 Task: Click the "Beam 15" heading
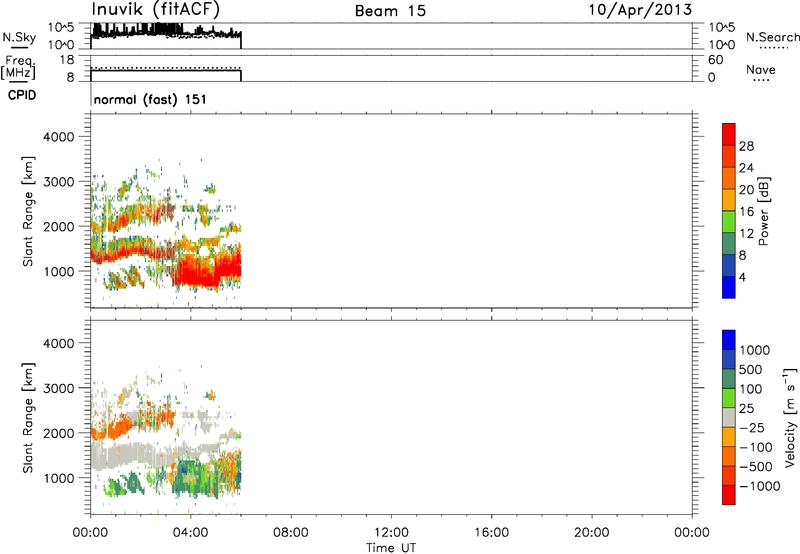coord(390,11)
